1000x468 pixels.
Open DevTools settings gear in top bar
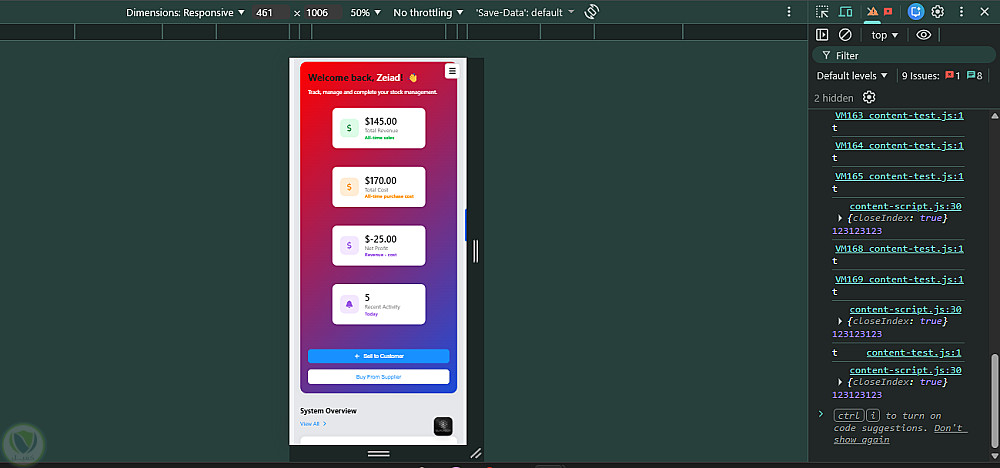pos(938,11)
